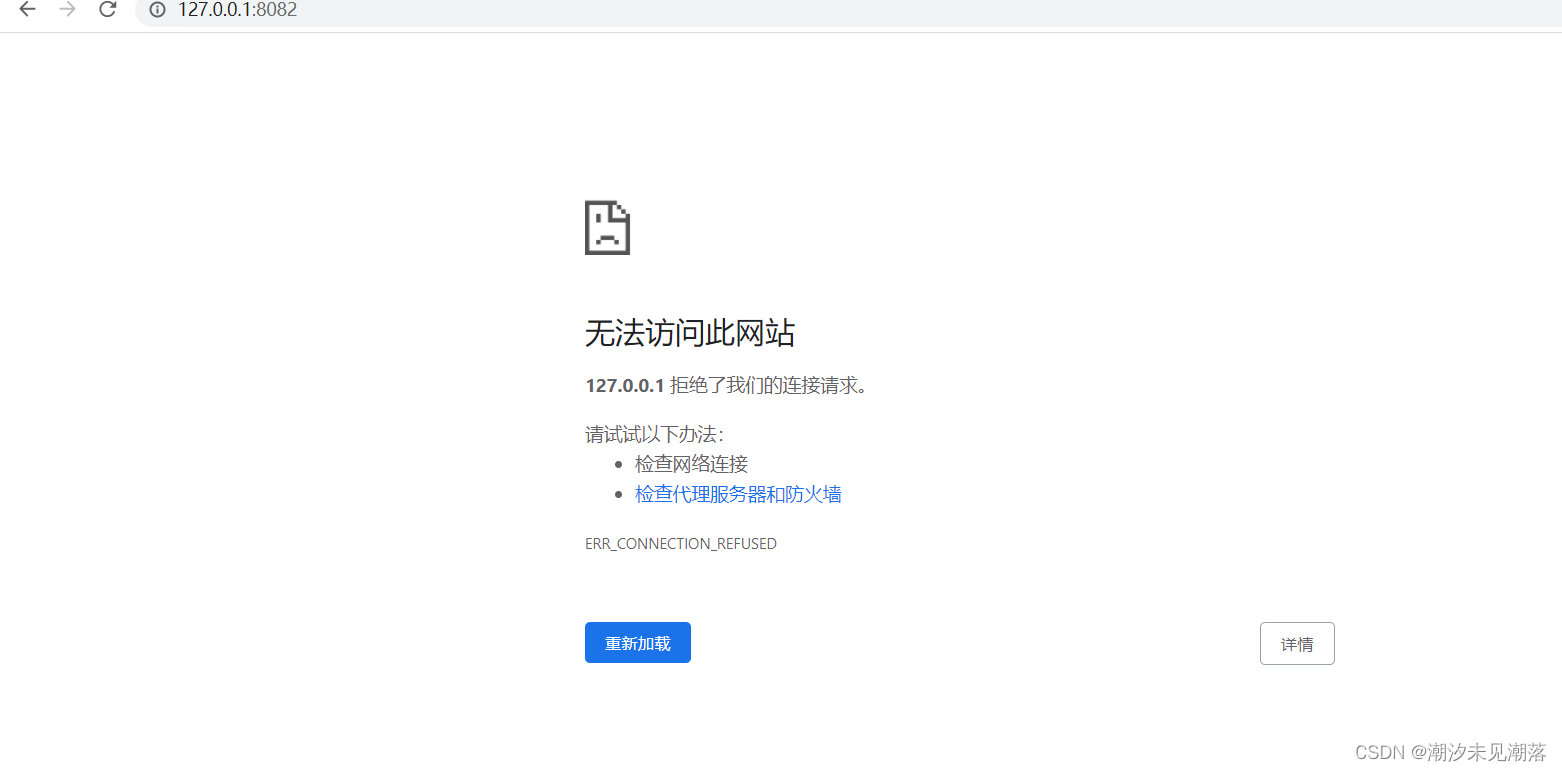Click the browser back arrow

pyautogui.click(x=26, y=11)
